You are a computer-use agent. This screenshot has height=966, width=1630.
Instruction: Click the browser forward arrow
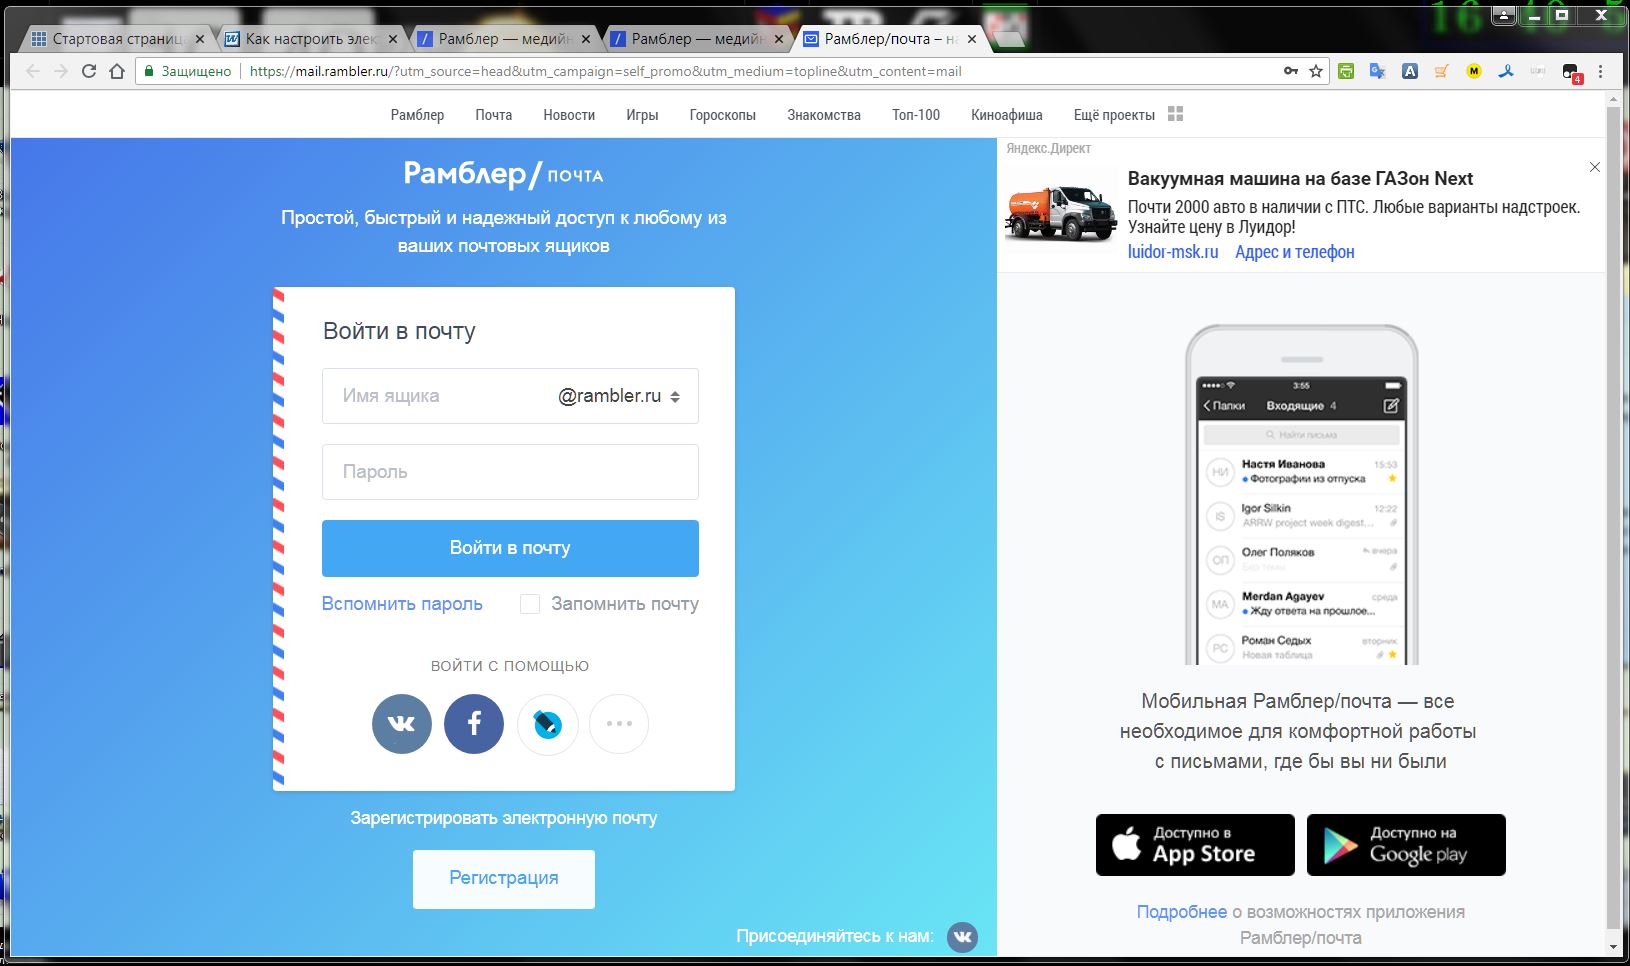click(x=61, y=71)
